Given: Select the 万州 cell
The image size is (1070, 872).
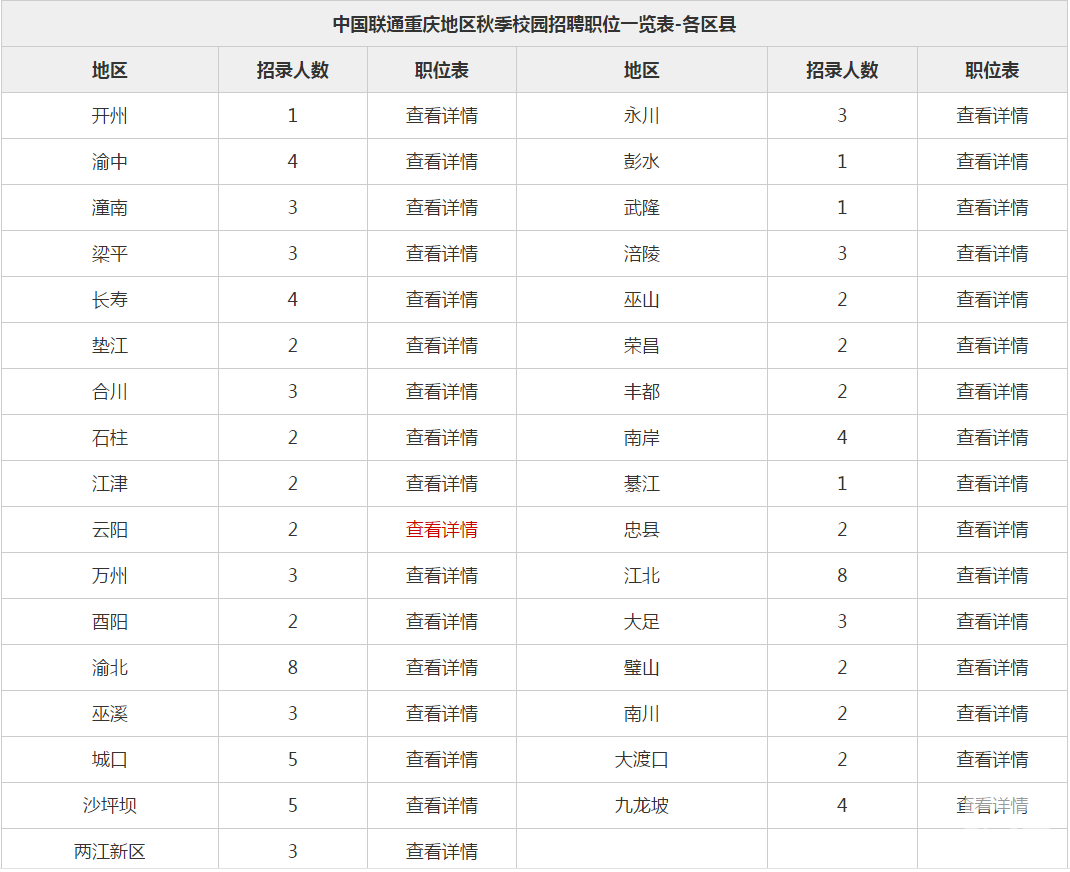Looking at the screenshot, I should pyautogui.click(x=110, y=576).
